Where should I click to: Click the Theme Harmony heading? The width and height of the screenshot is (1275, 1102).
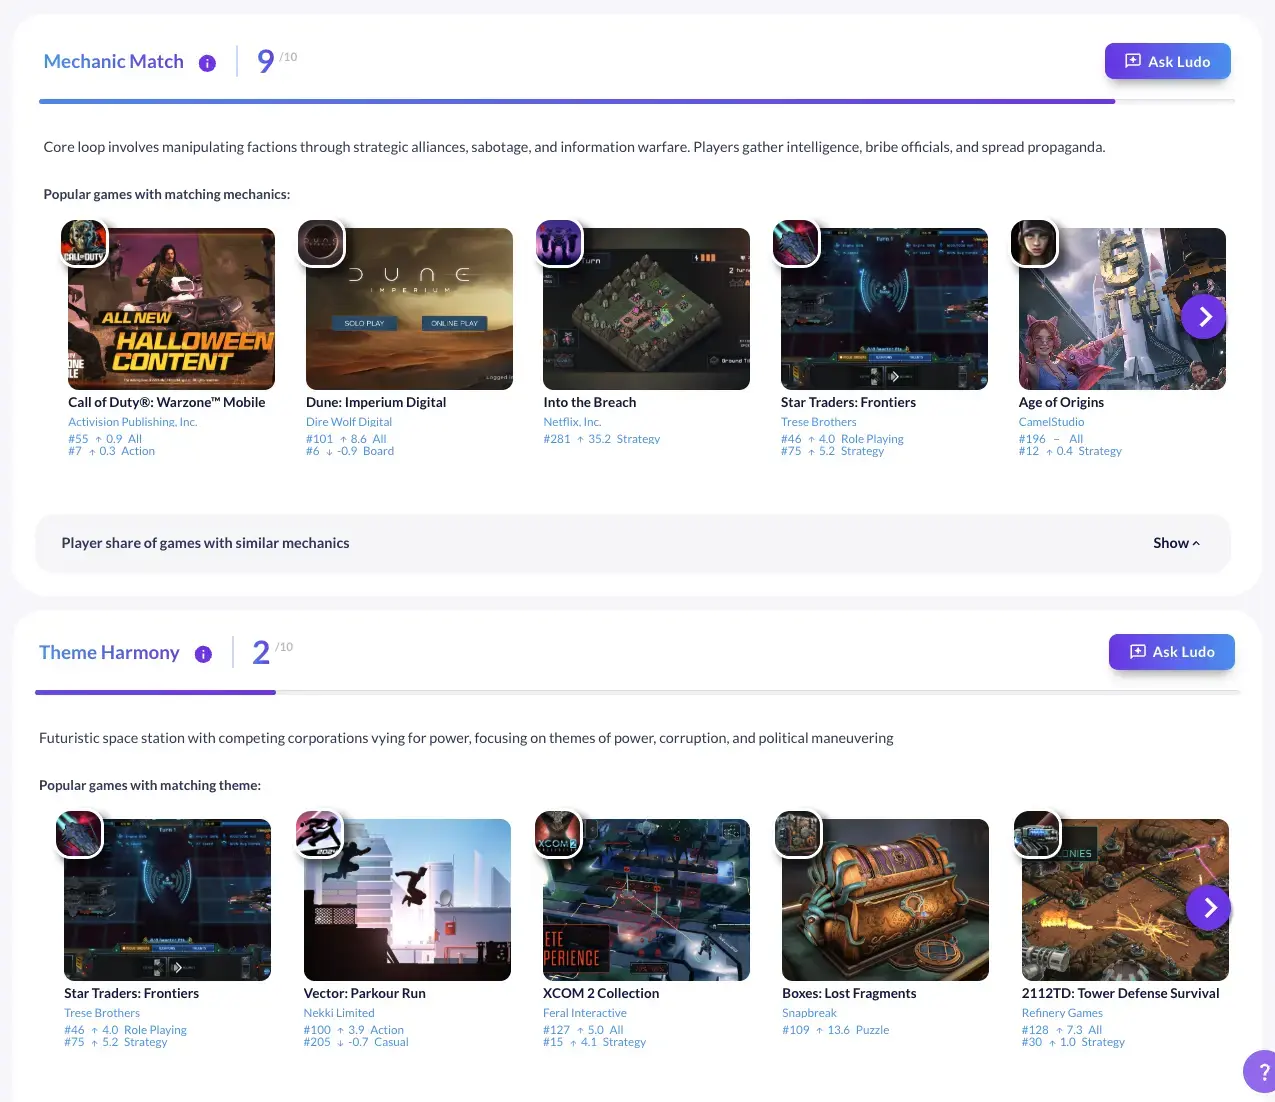[109, 653]
